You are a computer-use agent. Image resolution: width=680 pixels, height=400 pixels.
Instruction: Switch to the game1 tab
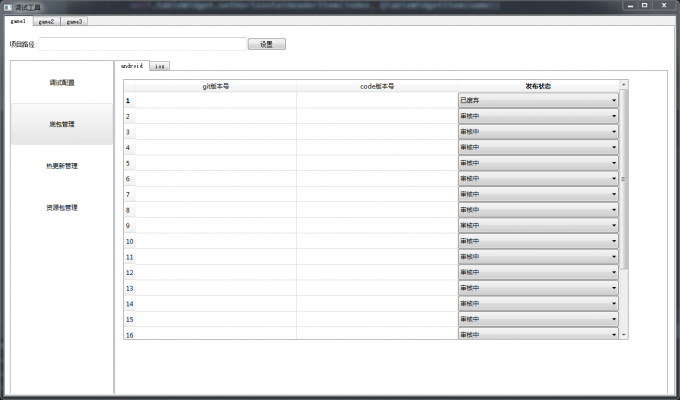click(19, 21)
